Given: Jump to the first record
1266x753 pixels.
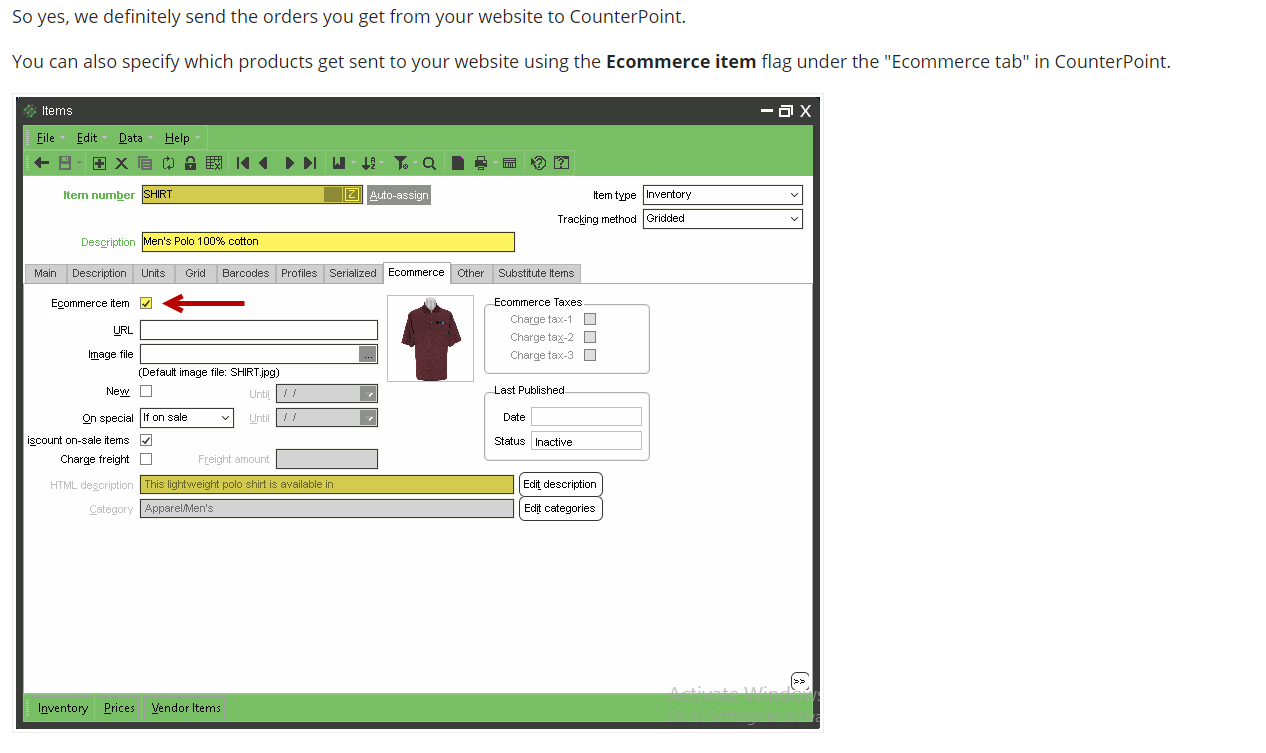Looking at the screenshot, I should (243, 163).
